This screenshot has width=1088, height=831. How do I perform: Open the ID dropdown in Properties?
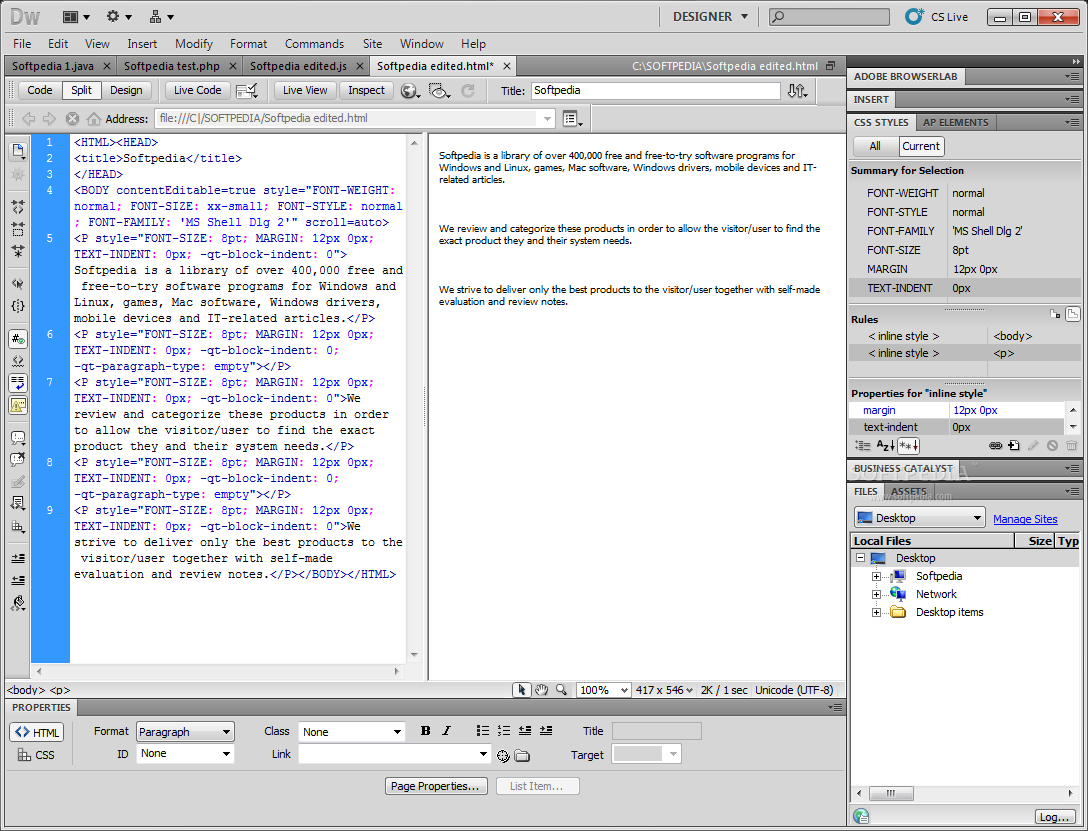(185, 753)
